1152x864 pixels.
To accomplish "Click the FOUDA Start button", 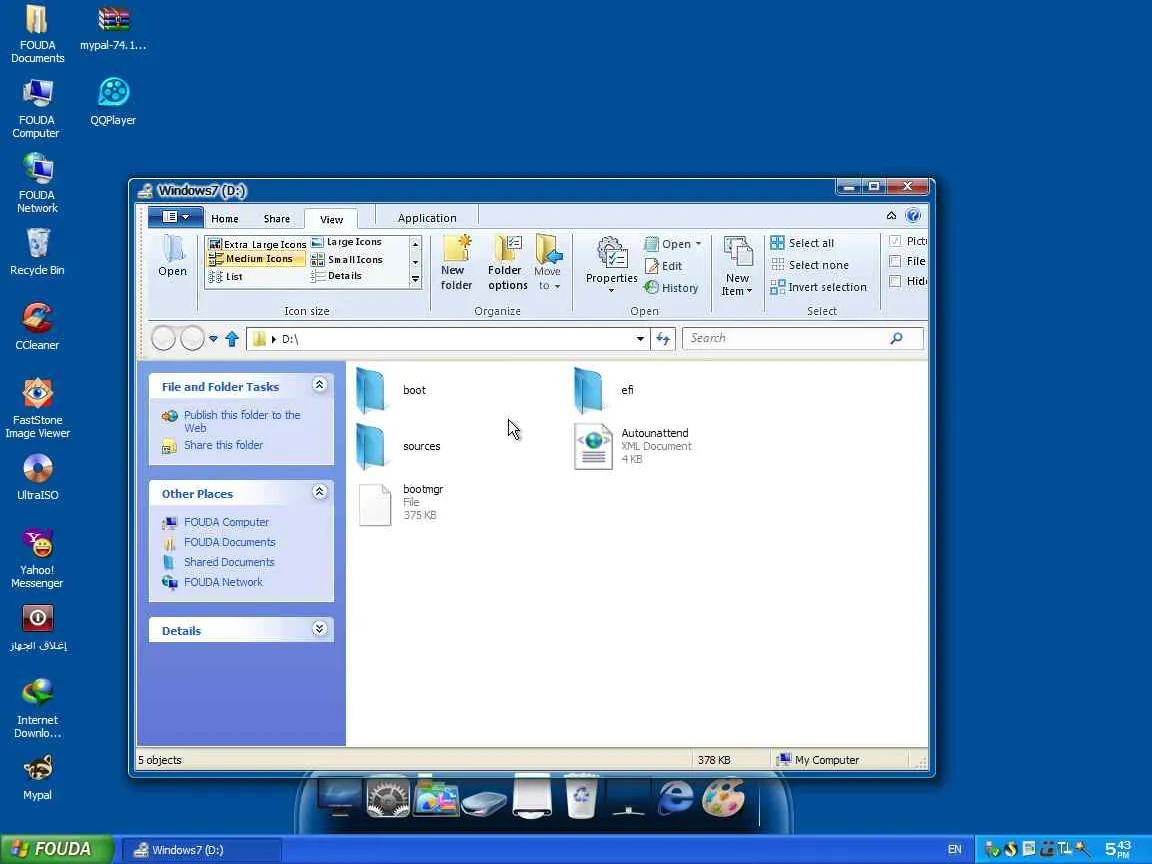I will point(57,849).
